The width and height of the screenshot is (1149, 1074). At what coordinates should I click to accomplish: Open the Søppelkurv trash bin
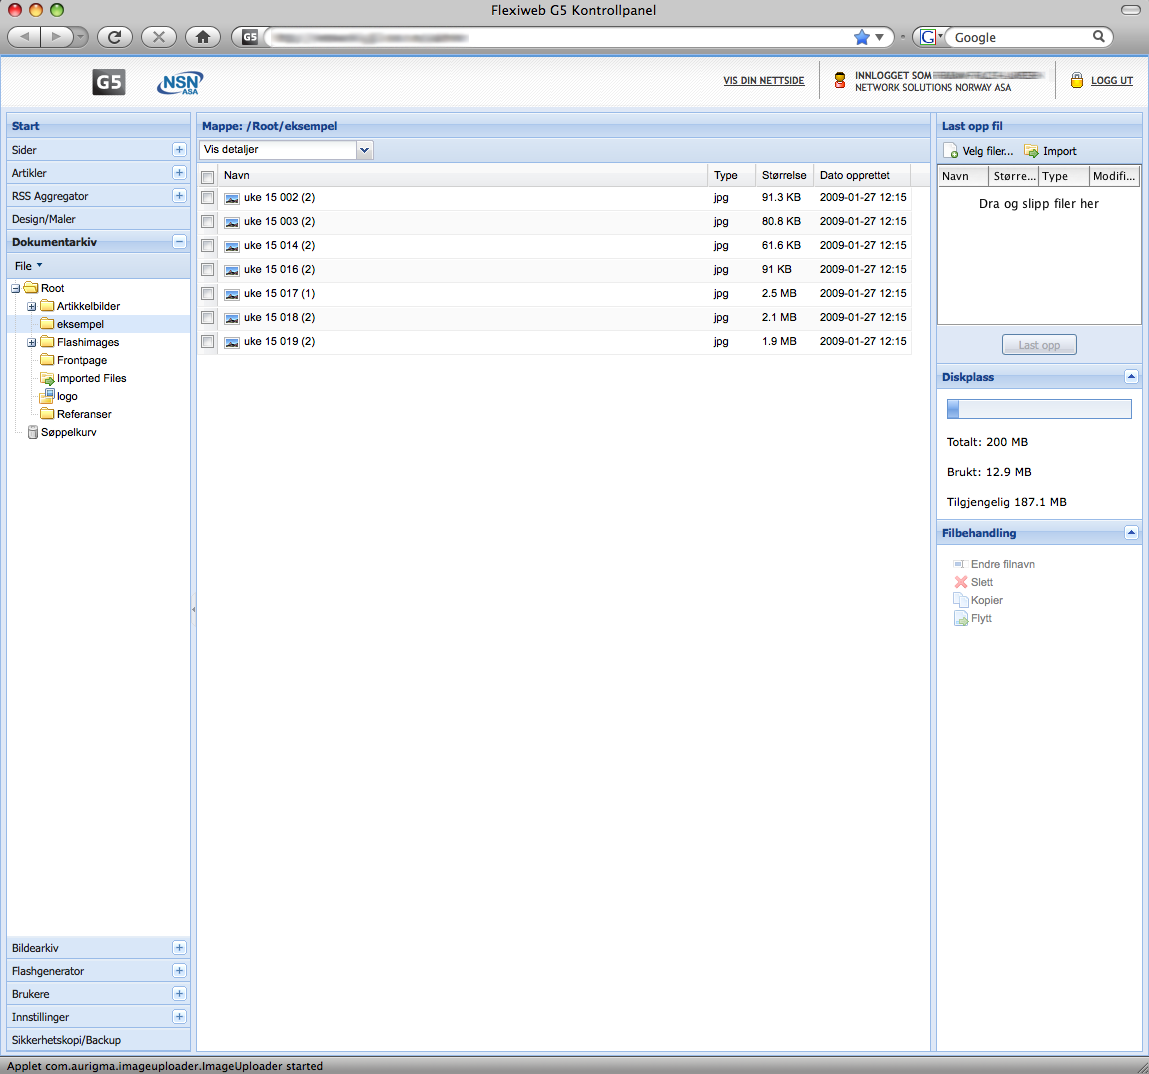click(68, 432)
